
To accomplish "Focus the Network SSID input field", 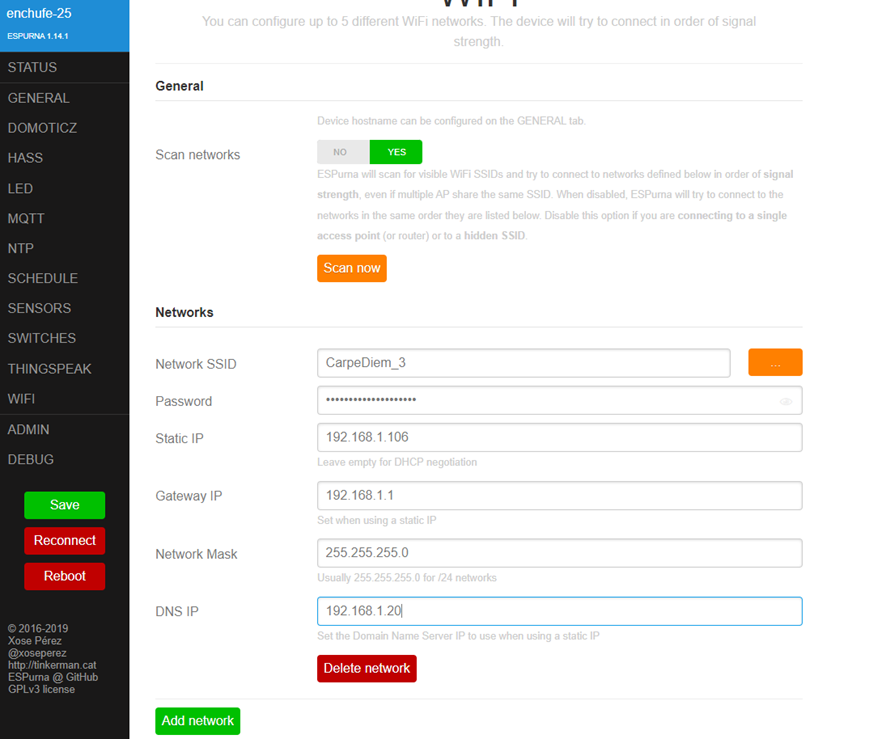I will click(523, 363).
